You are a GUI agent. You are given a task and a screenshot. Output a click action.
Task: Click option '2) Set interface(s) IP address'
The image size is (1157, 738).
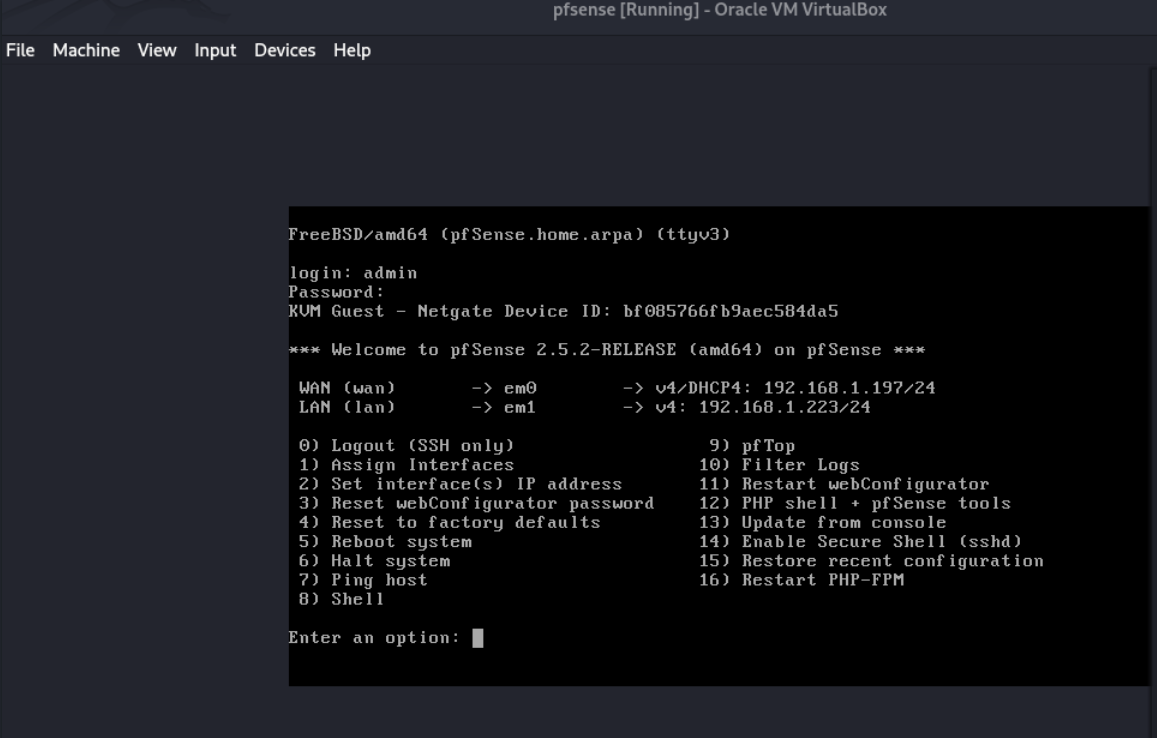pyautogui.click(x=460, y=484)
